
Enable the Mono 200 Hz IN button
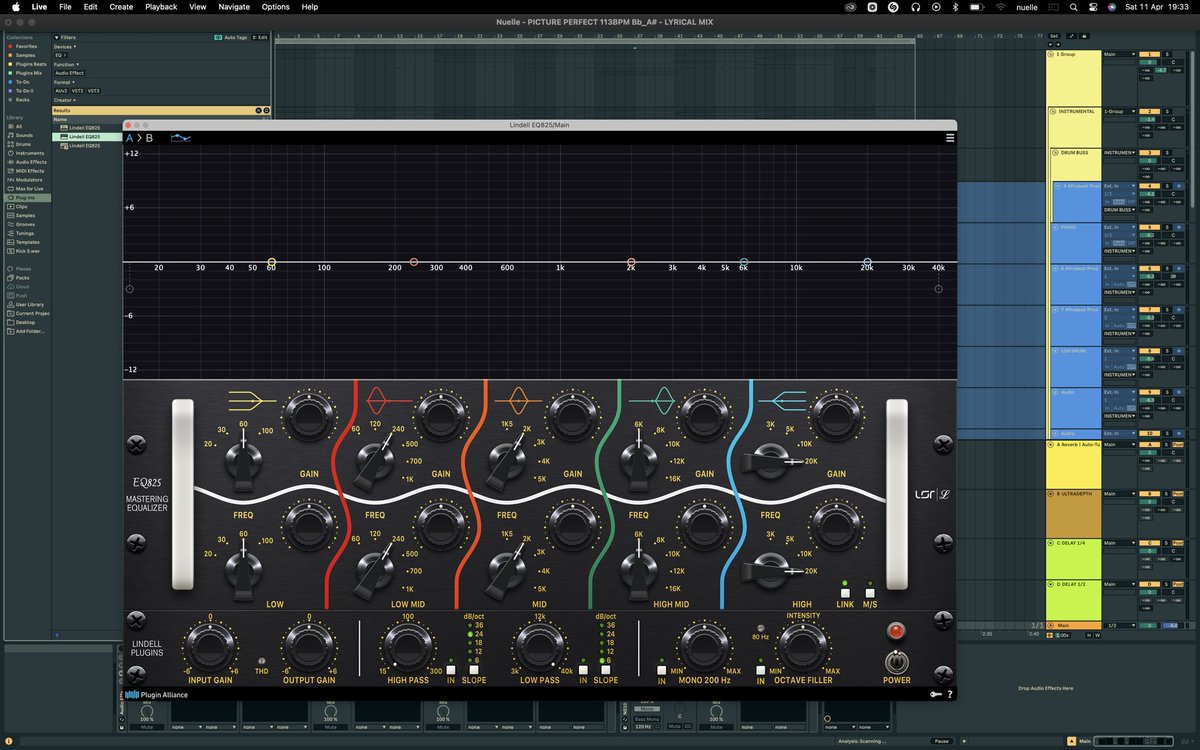pos(661,669)
